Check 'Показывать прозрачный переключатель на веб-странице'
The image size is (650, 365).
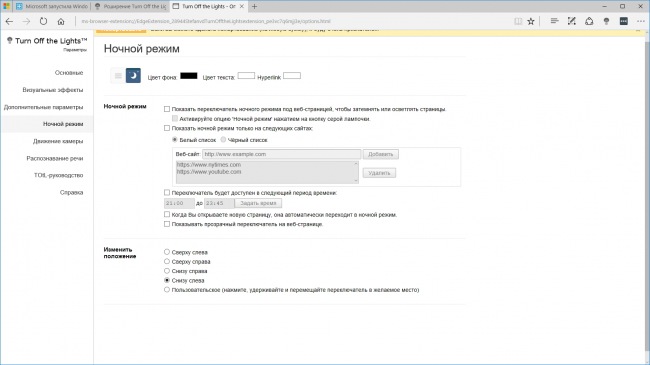tap(167, 224)
